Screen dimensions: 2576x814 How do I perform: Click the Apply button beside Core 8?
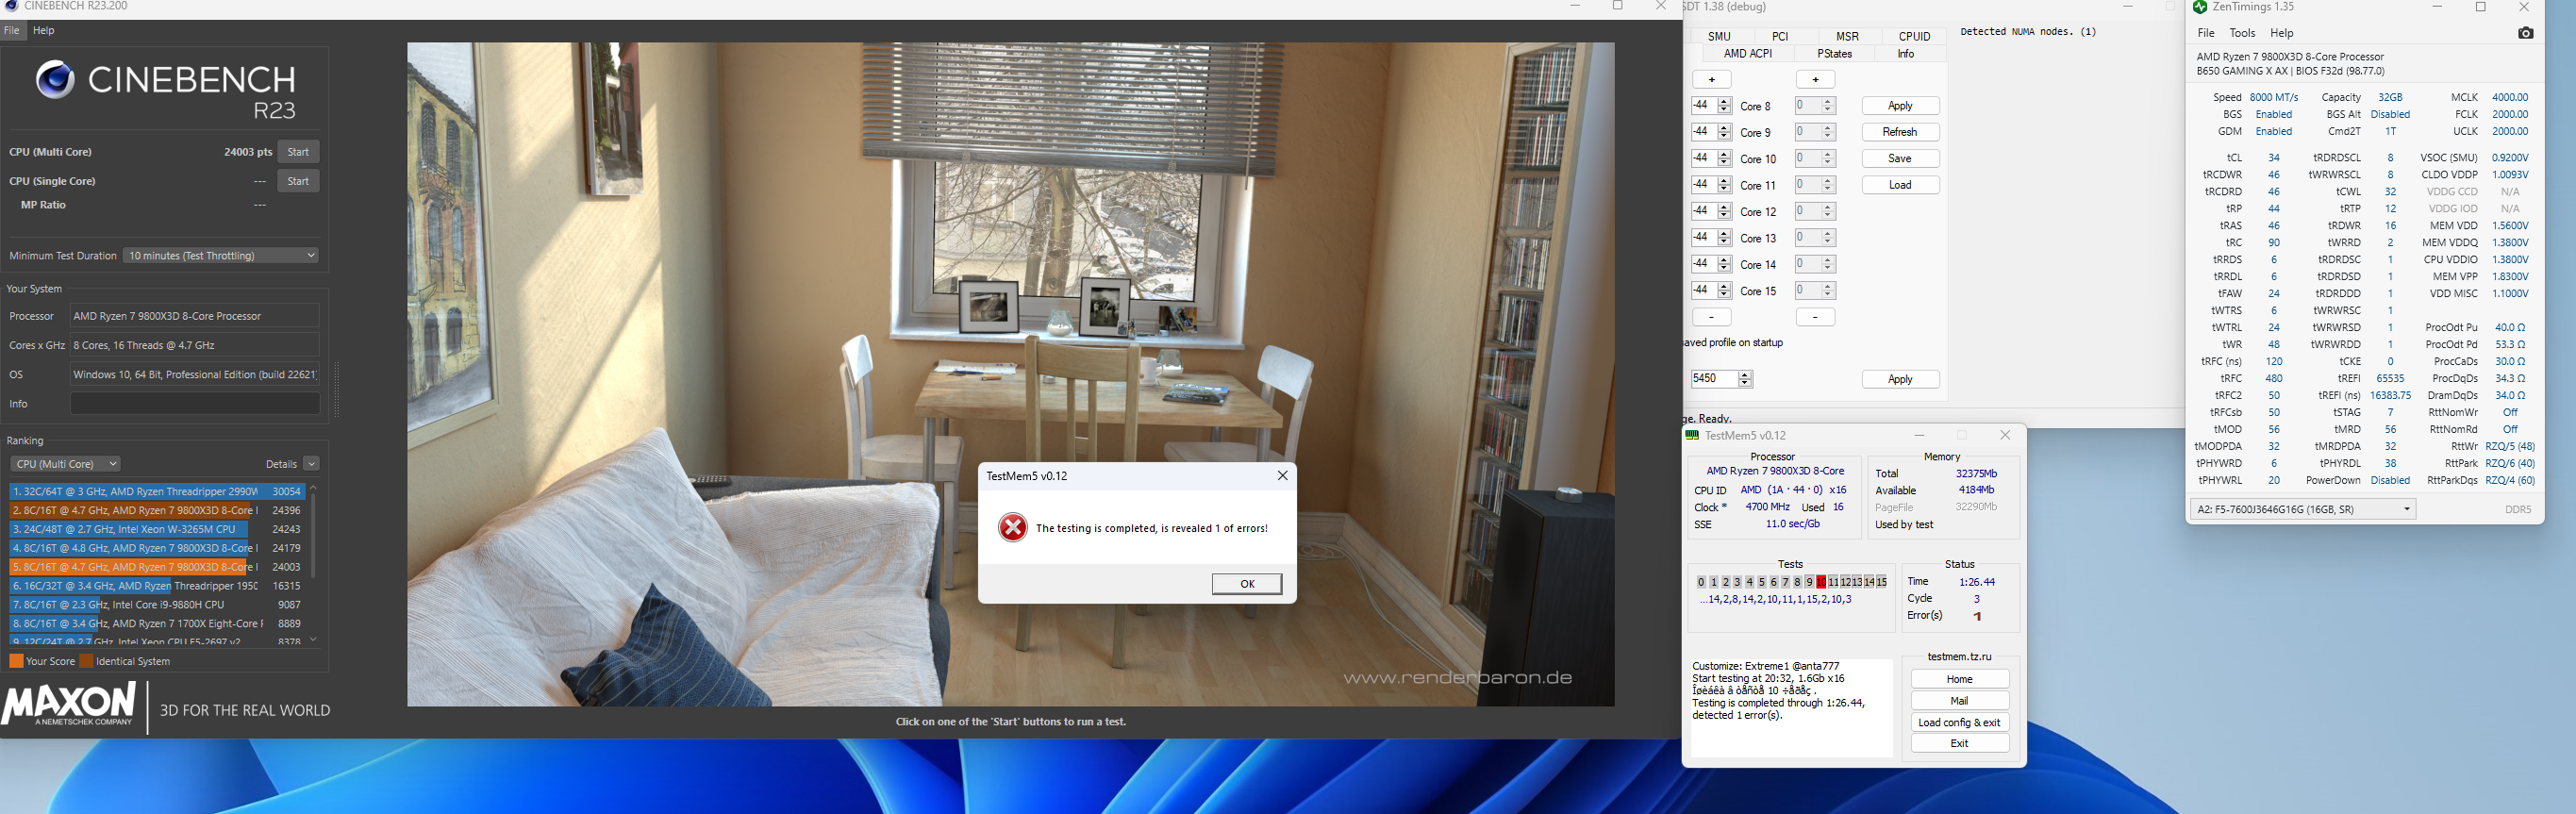point(1900,106)
